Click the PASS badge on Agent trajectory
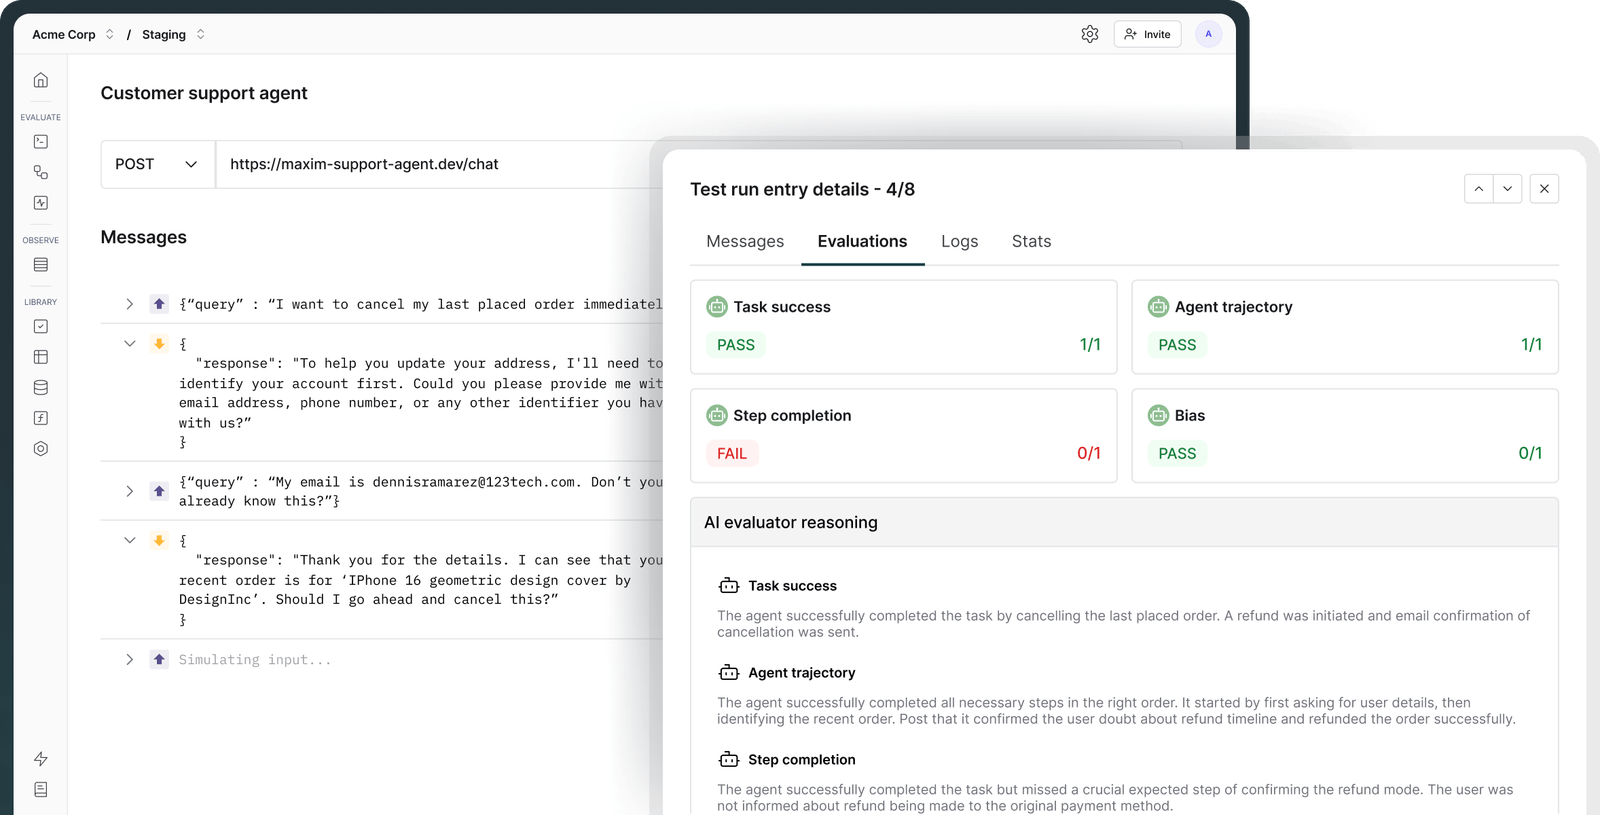 pos(1177,345)
